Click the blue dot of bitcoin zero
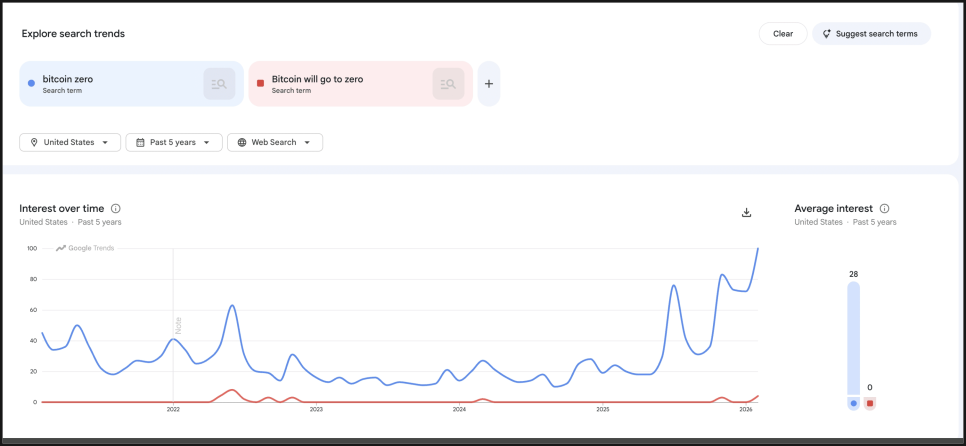The height and width of the screenshot is (446, 966). click(32, 83)
